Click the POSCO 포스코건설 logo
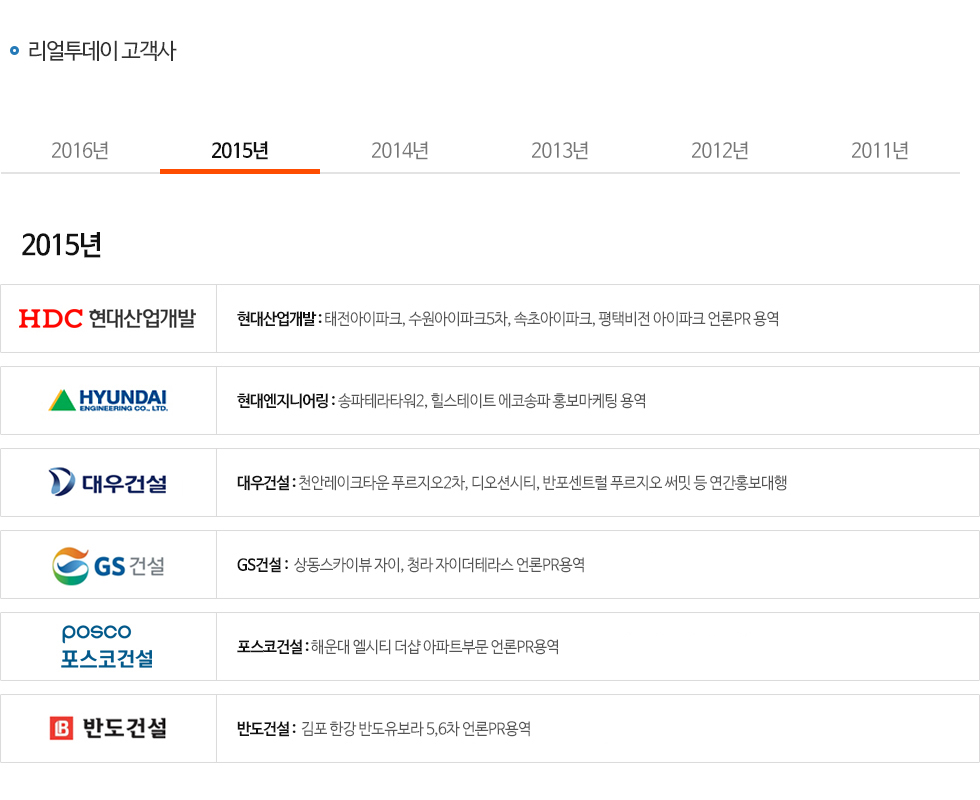Screen dimensions: 980x800 pos(107,646)
